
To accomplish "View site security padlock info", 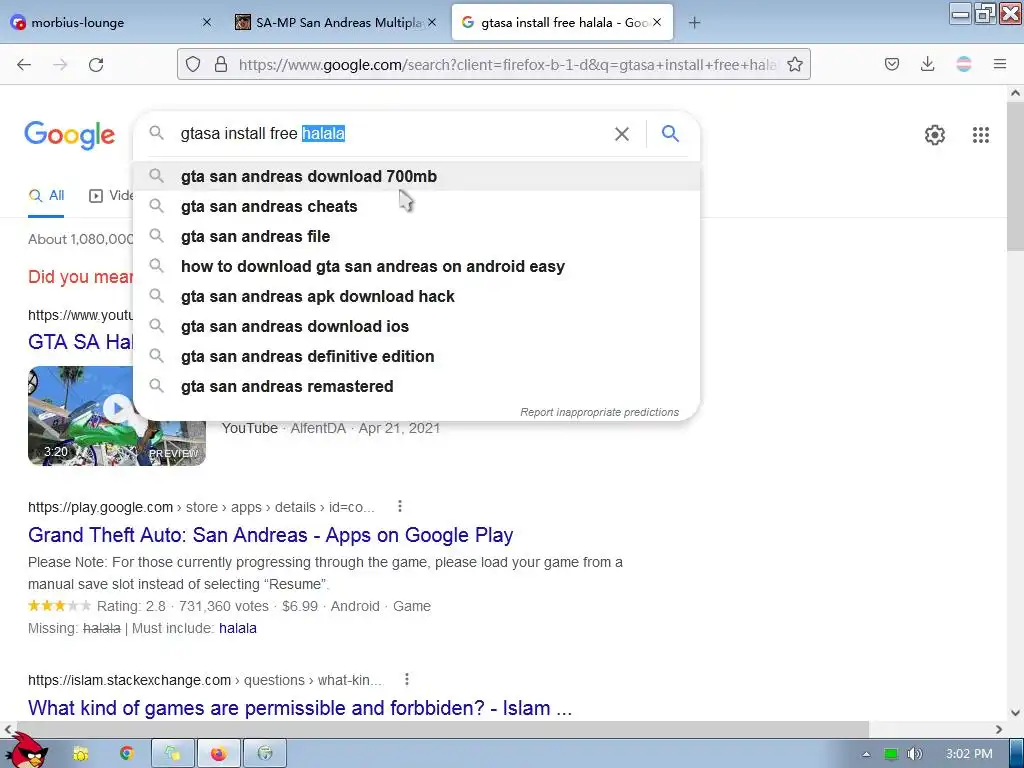I will (221, 64).
